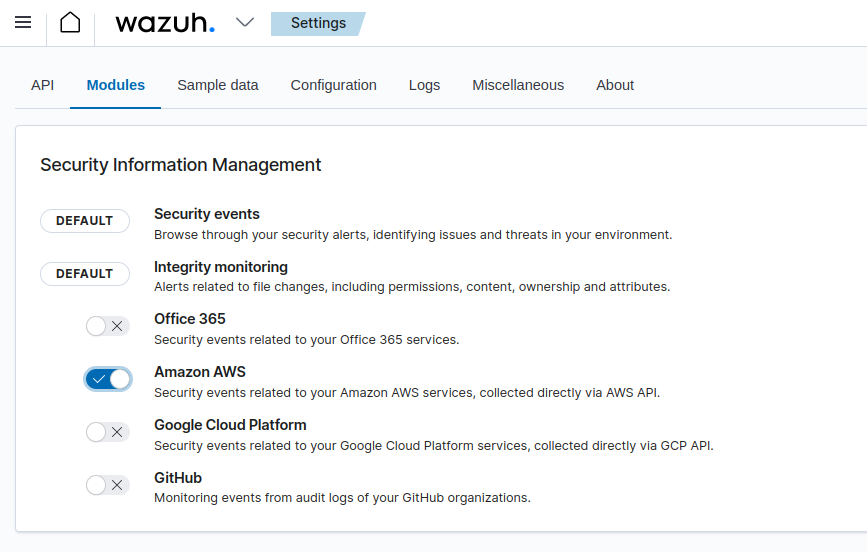867x552 pixels.
Task: Go to the About tab
Action: 615,85
